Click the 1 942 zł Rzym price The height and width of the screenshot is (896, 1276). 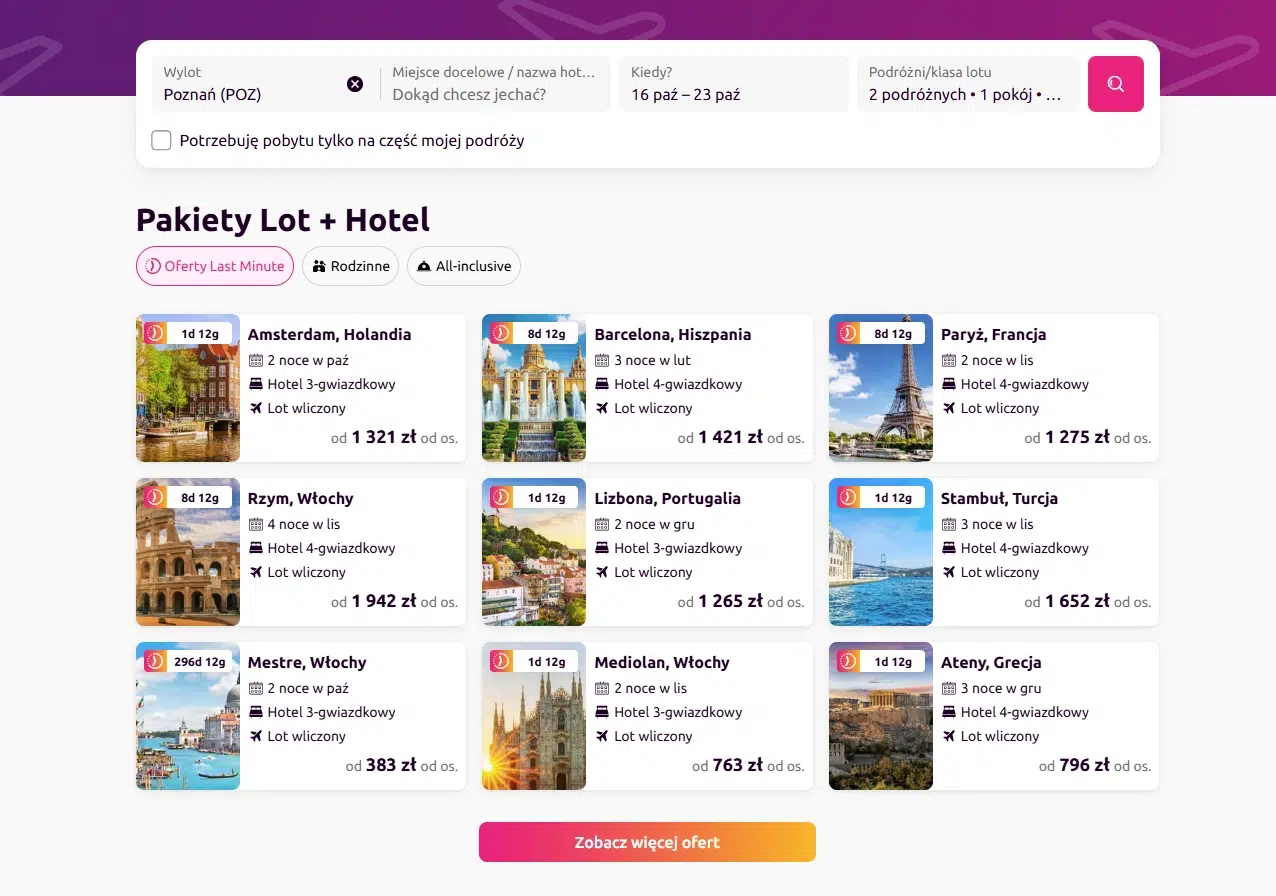click(384, 601)
